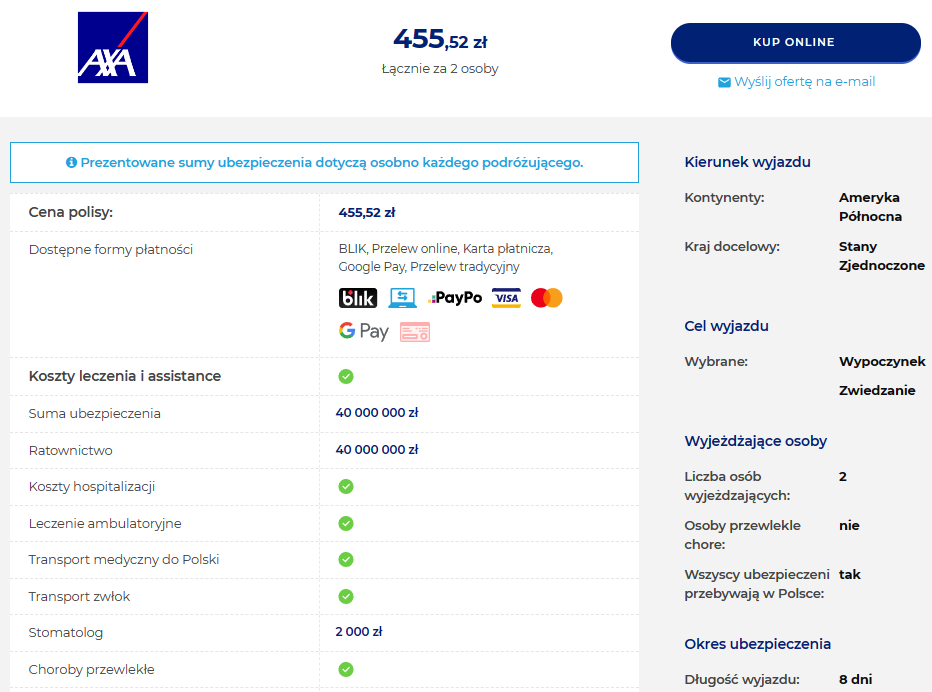This screenshot has height=692, width=932.
Task: Click the AXA insurer logo
Action: point(113,48)
